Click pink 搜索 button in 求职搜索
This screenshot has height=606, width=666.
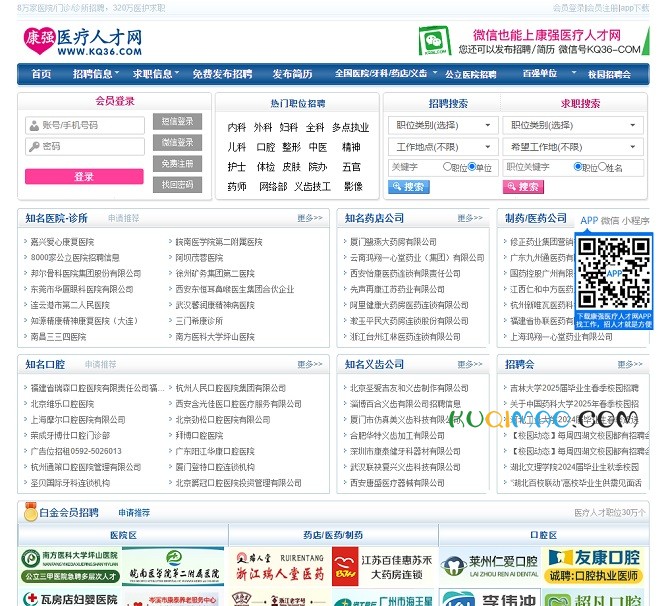click(523, 186)
